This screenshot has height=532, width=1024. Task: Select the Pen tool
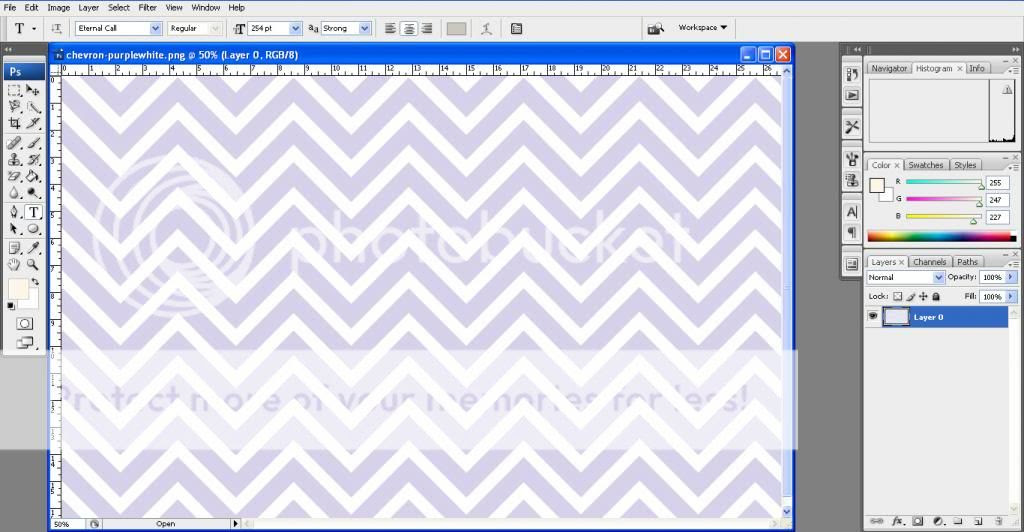[x=14, y=212]
